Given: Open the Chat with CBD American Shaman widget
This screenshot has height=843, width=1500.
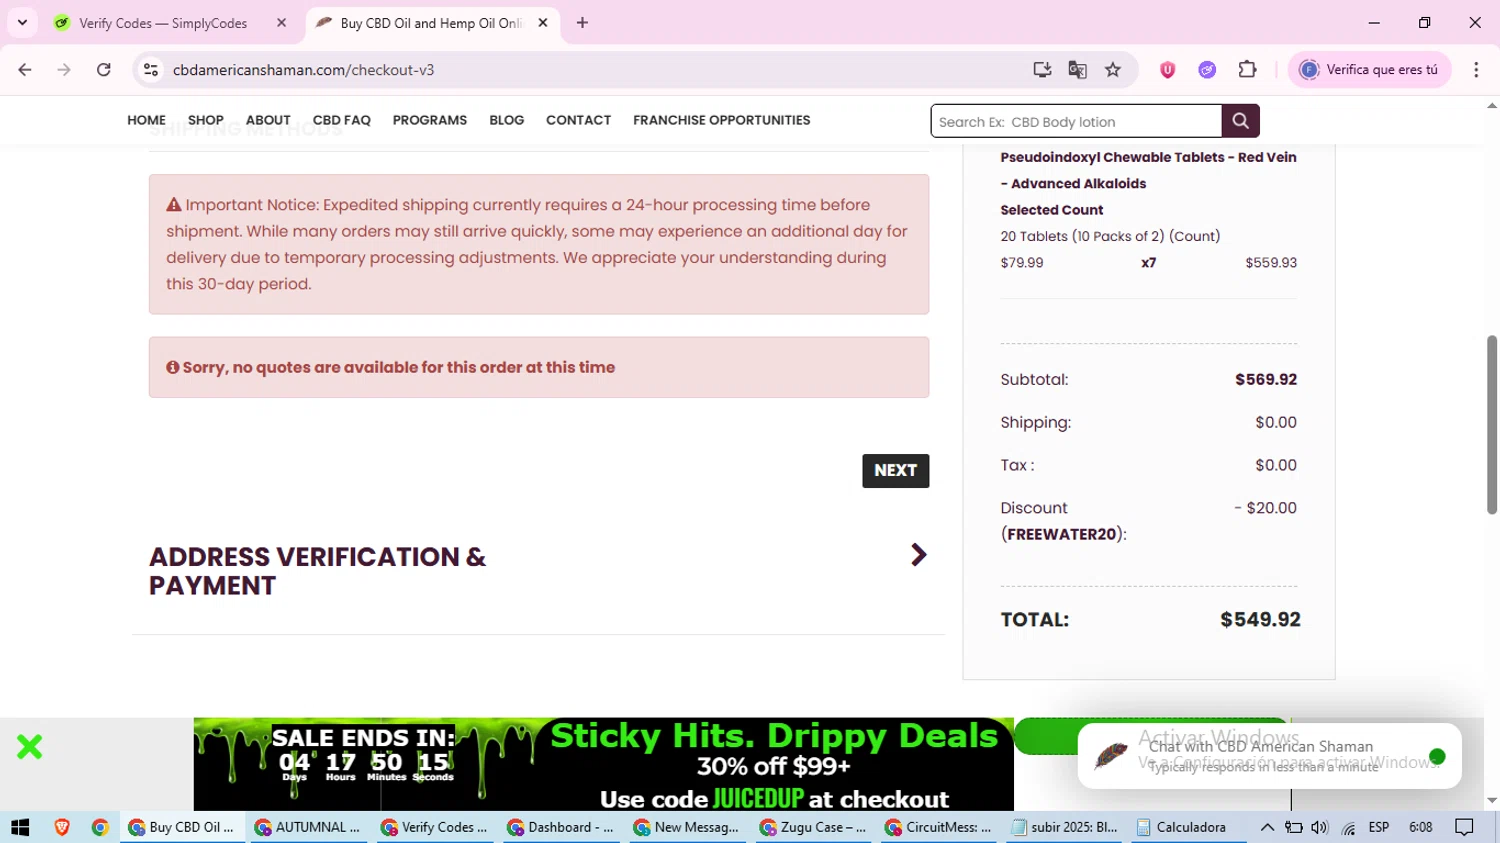Looking at the screenshot, I should tap(1269, 756).
